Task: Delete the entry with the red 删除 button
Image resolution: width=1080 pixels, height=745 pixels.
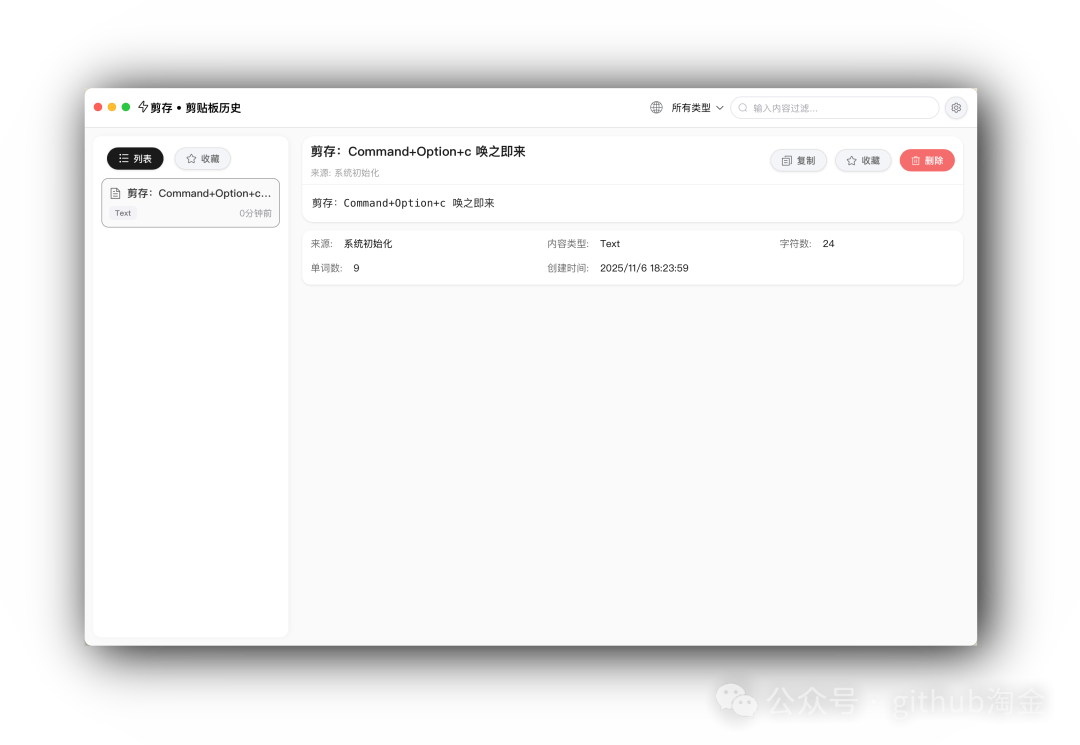Action: (x=927, y=160)
